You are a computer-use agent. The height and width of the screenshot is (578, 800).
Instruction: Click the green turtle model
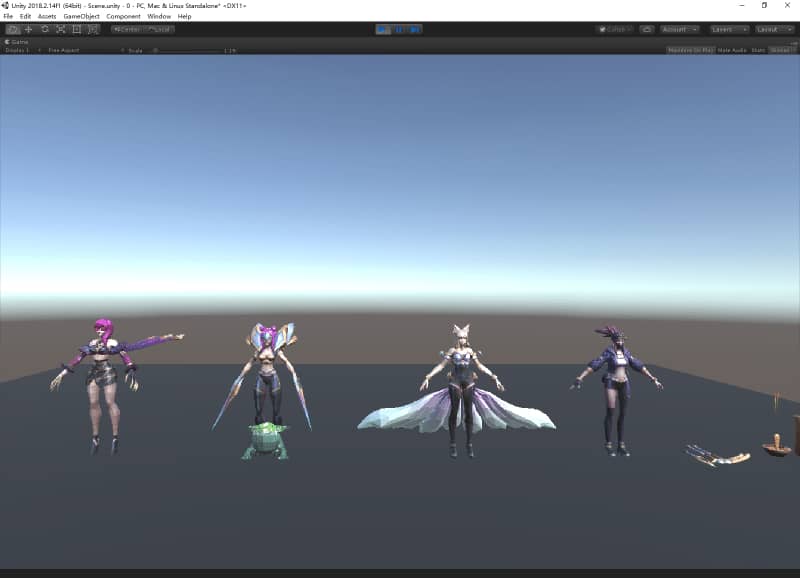(x=265, y=441)
